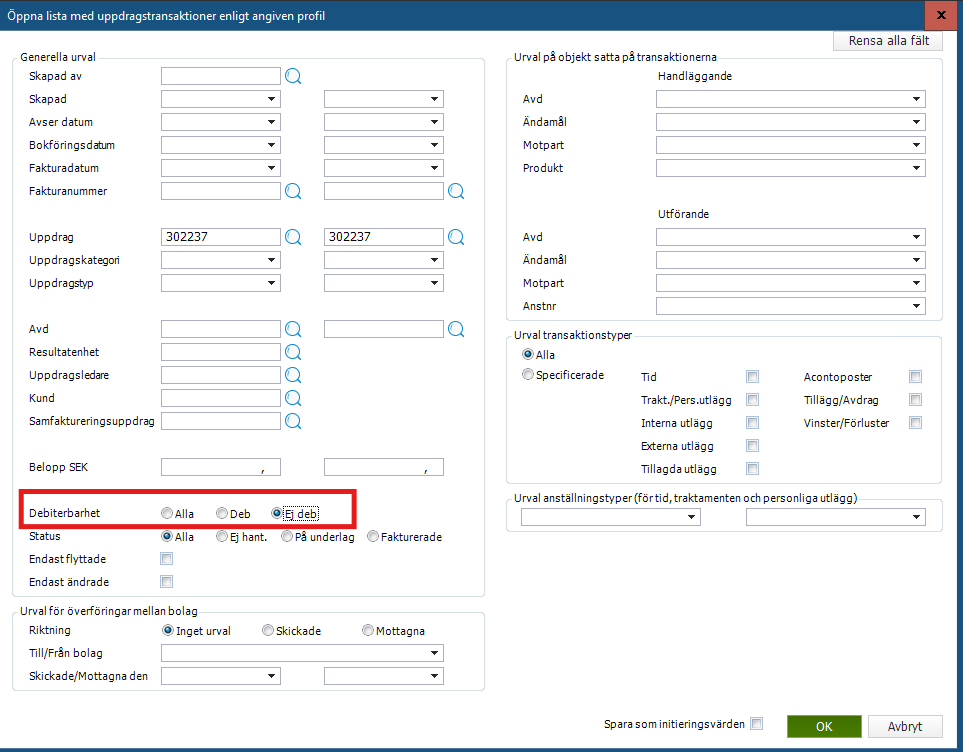Focus first Uppdrag field with 302237
The image size is (963, 752).
221,237
